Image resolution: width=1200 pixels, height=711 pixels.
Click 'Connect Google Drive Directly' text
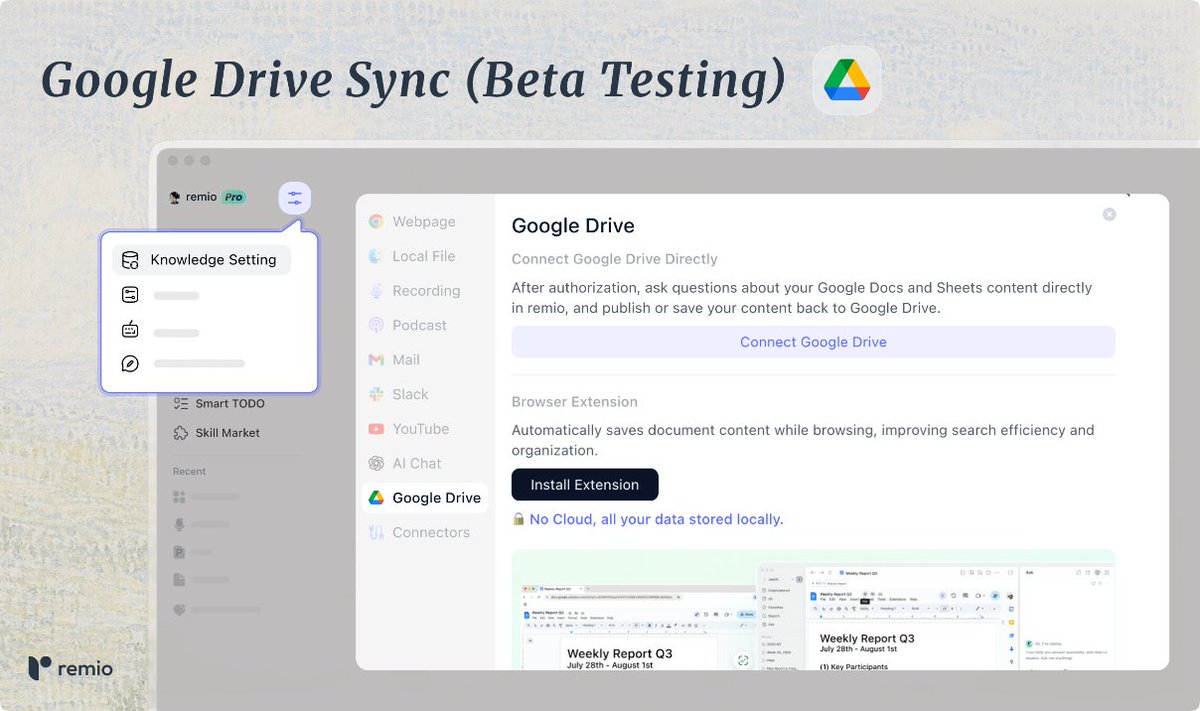click(x=615, y=259)
